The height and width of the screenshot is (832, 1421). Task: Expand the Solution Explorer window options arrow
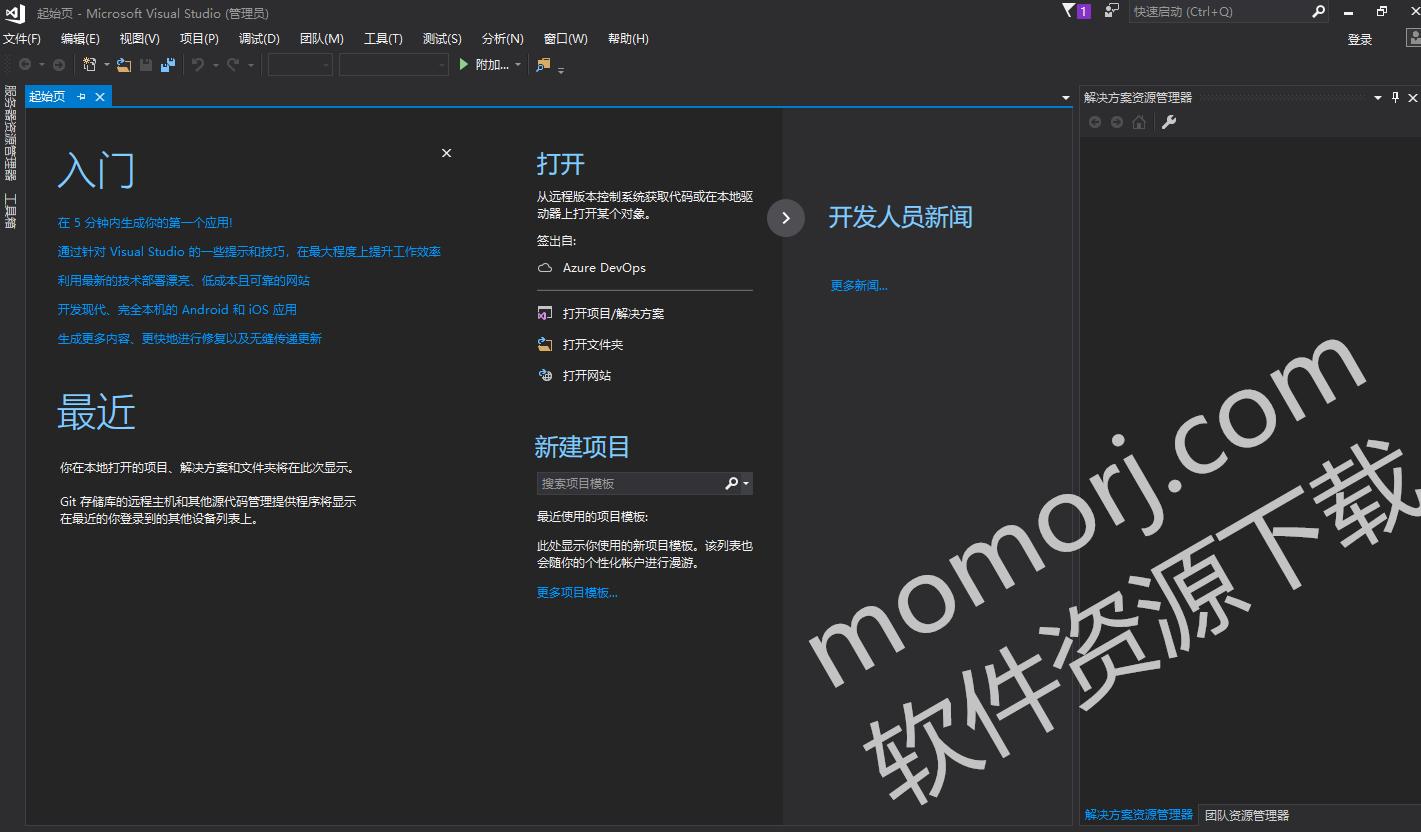(x=1378, y=97)
